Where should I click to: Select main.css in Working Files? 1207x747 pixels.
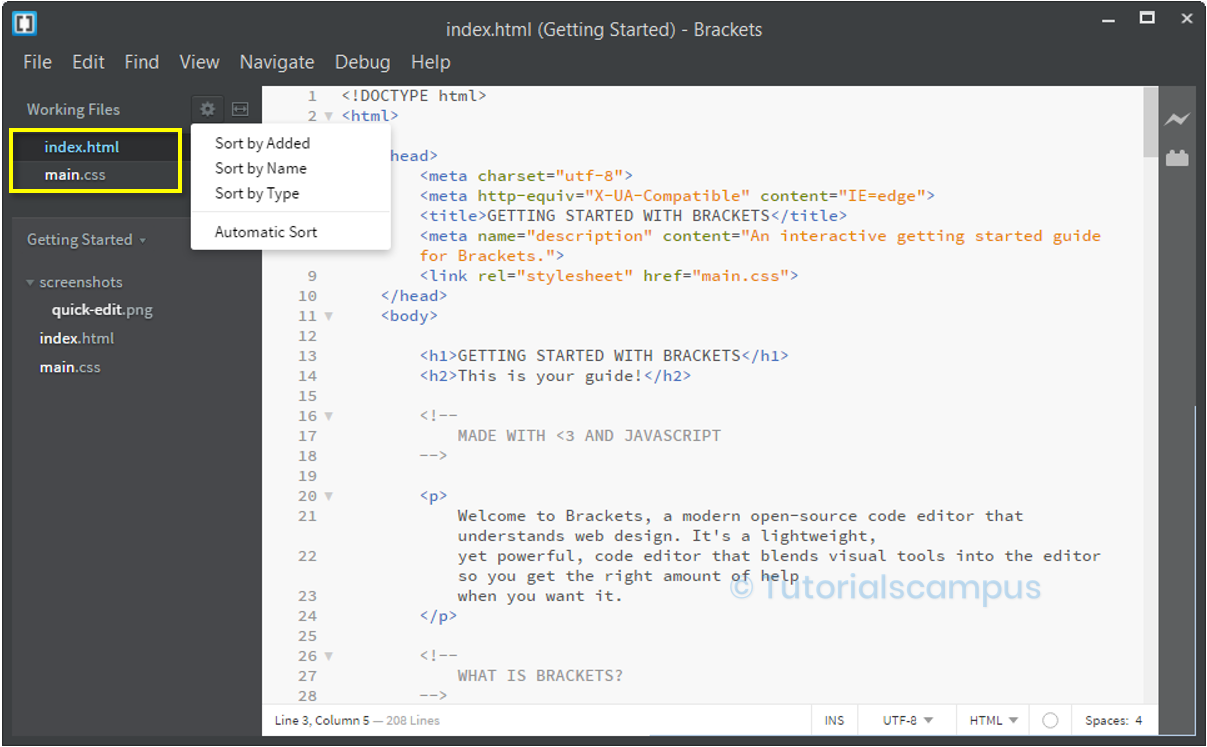[75, 175]
